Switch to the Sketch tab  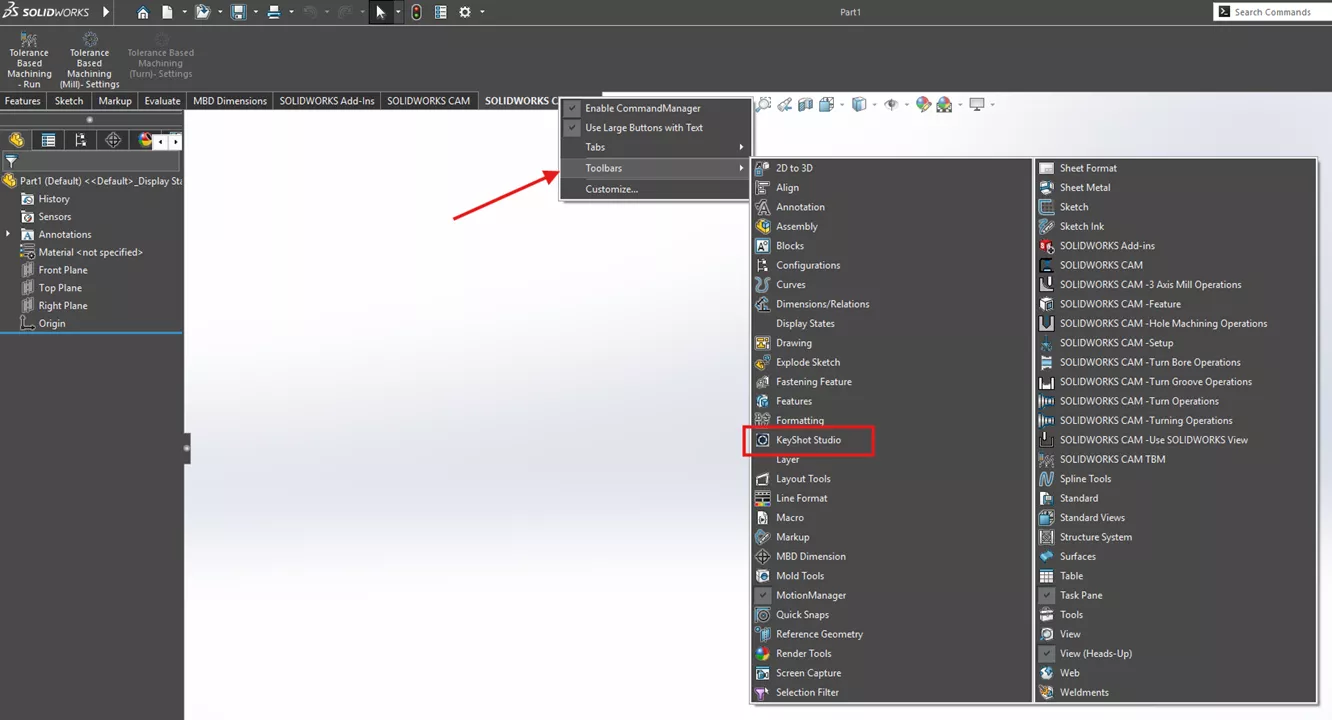pyautogui.click(x=69, y=101)
